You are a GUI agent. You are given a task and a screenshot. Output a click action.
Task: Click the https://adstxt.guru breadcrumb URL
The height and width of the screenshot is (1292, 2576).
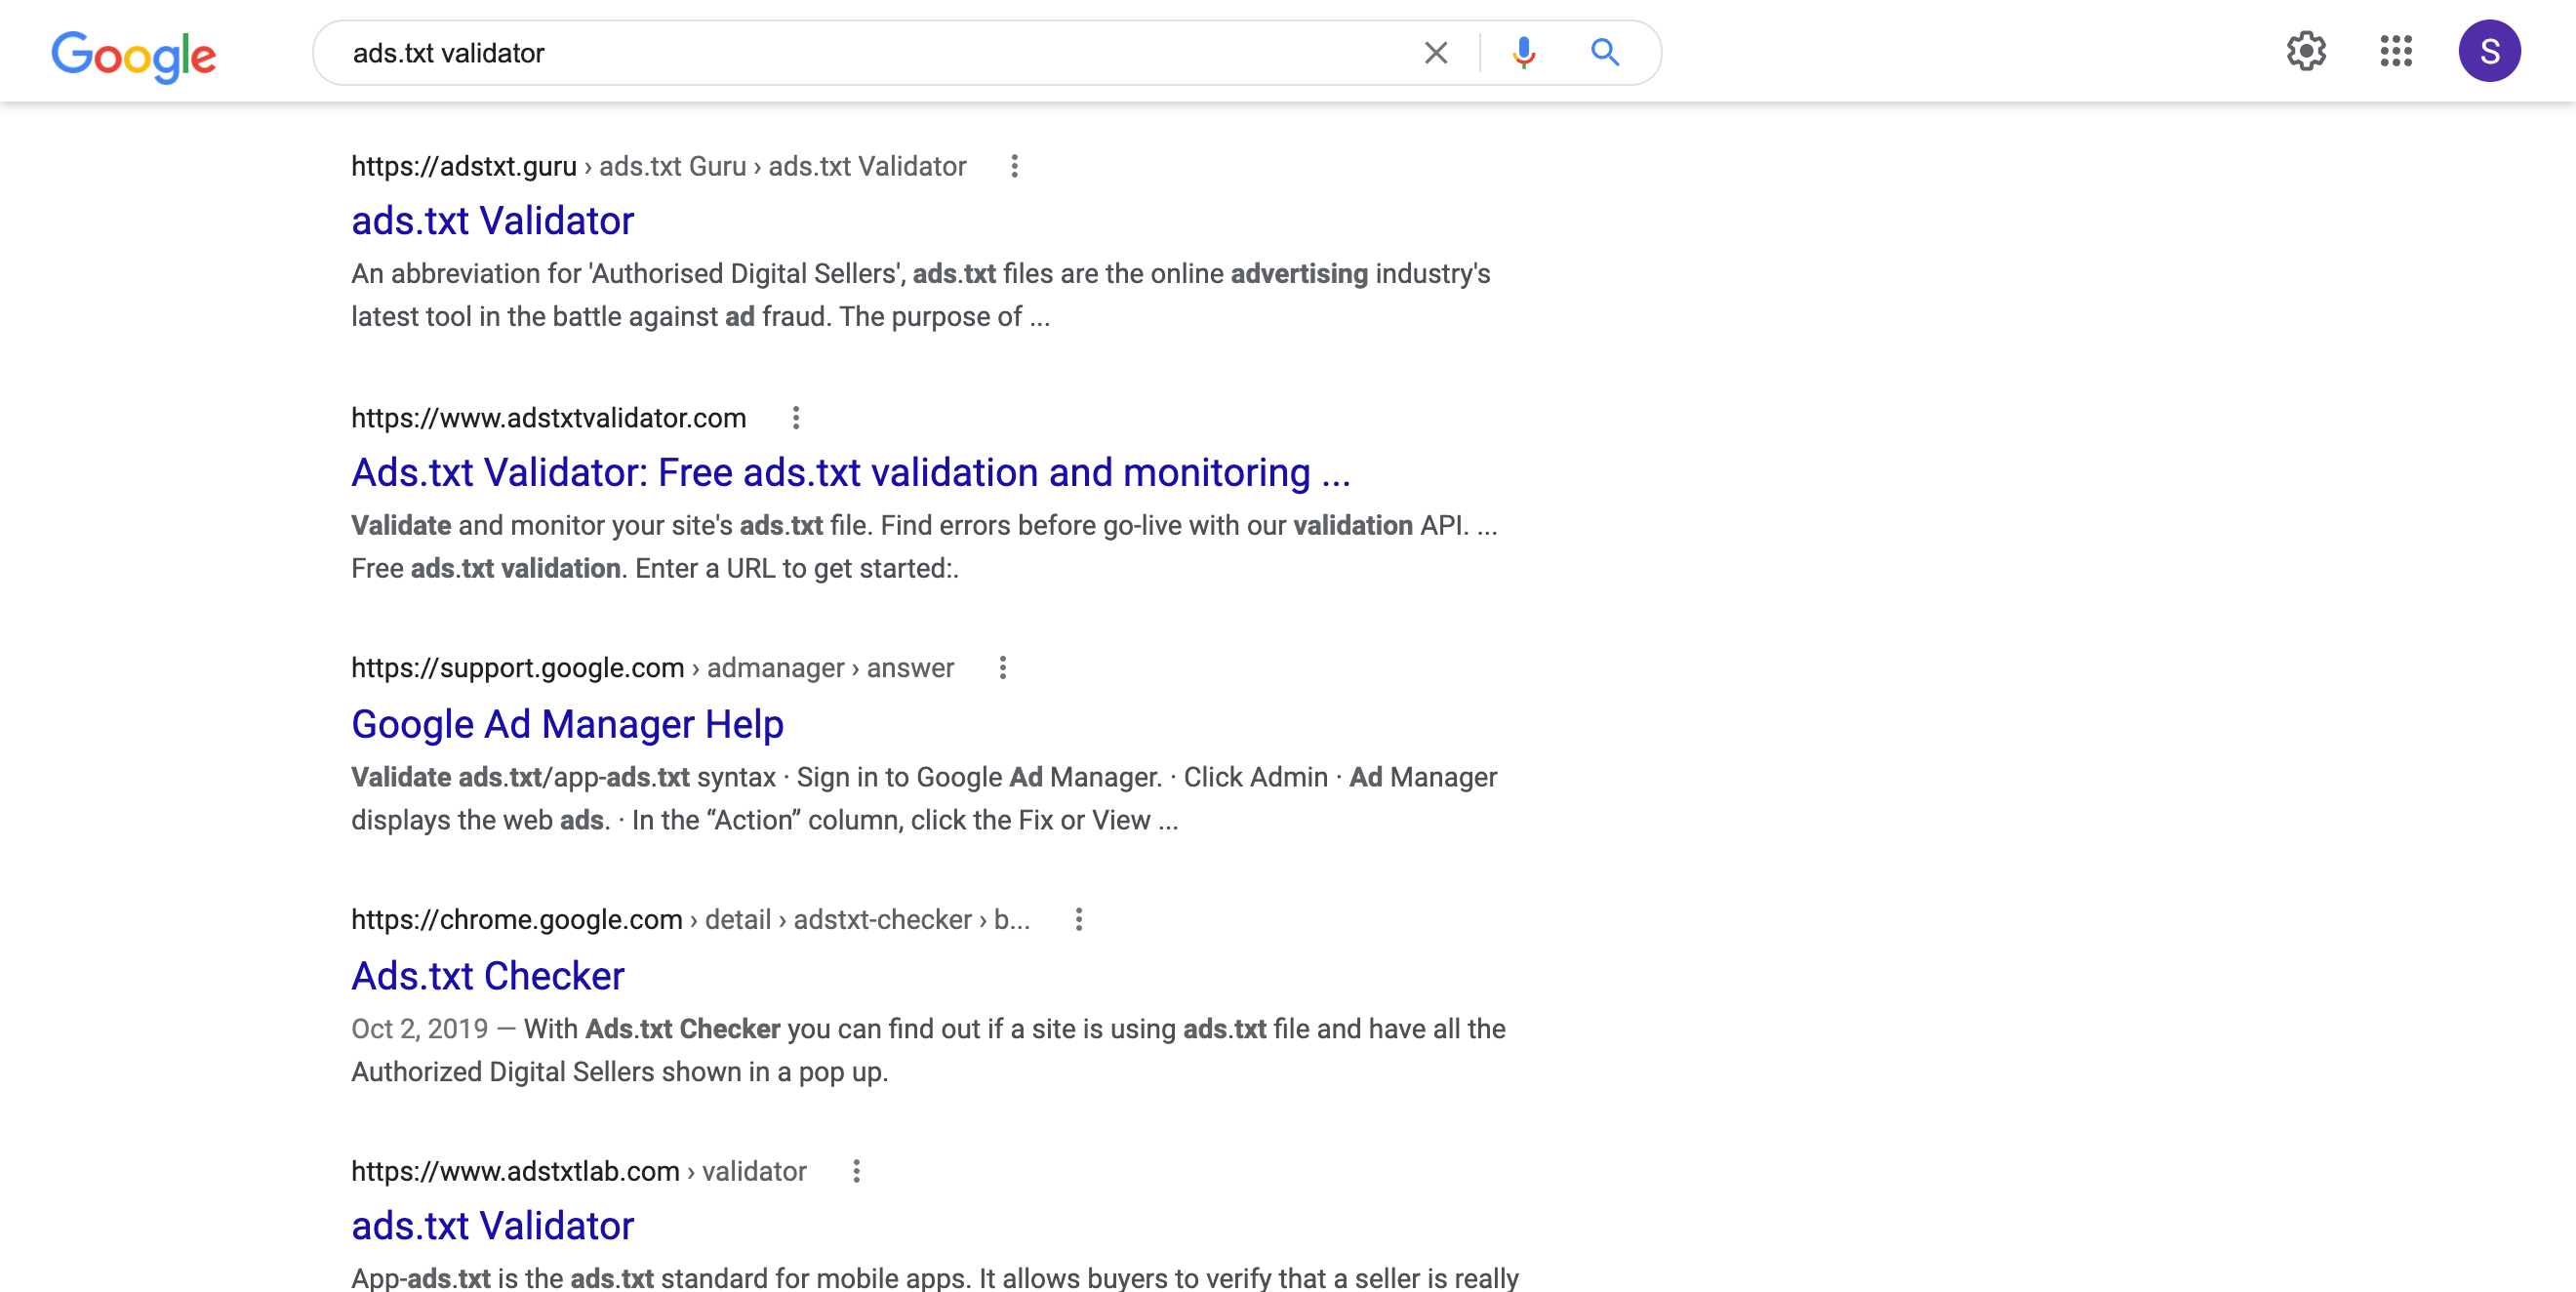(464, 166)
